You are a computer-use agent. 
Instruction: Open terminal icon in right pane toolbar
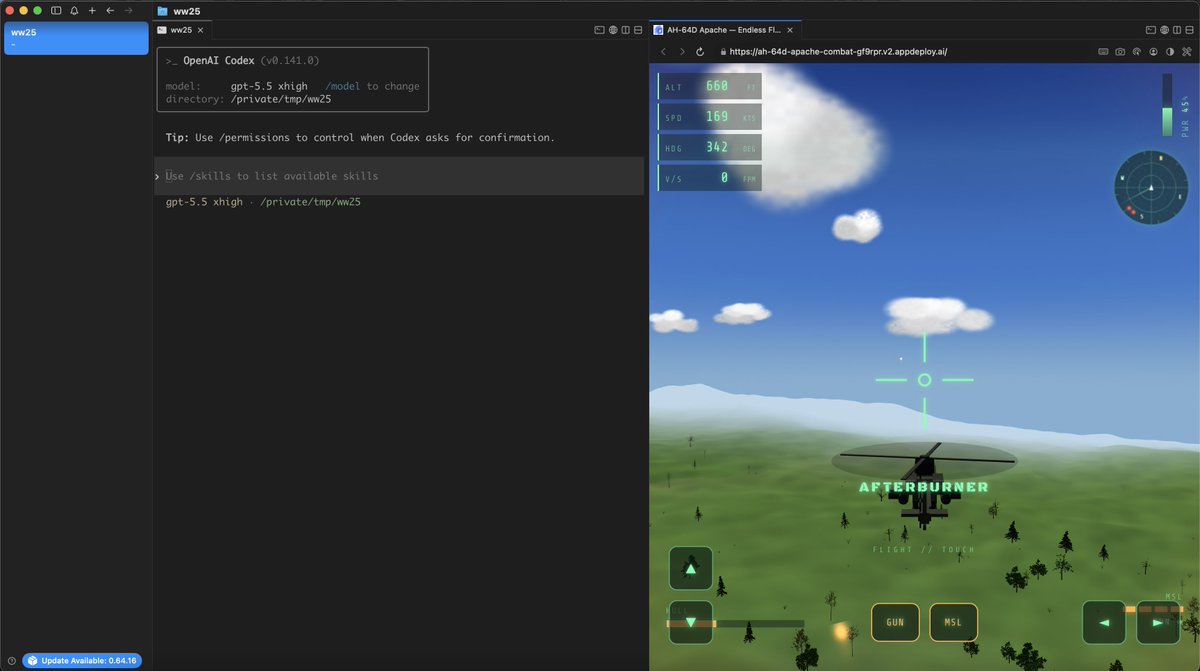1151,30
